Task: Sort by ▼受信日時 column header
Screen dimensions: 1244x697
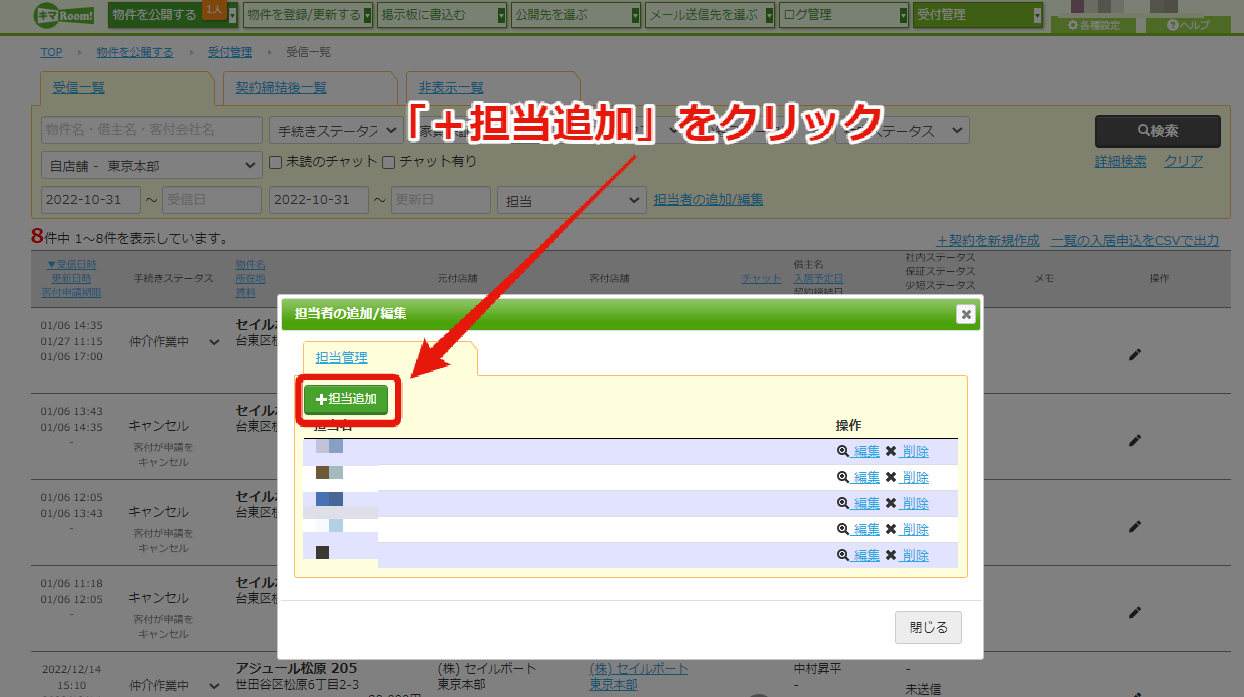Action: click(x=72, y=264)
